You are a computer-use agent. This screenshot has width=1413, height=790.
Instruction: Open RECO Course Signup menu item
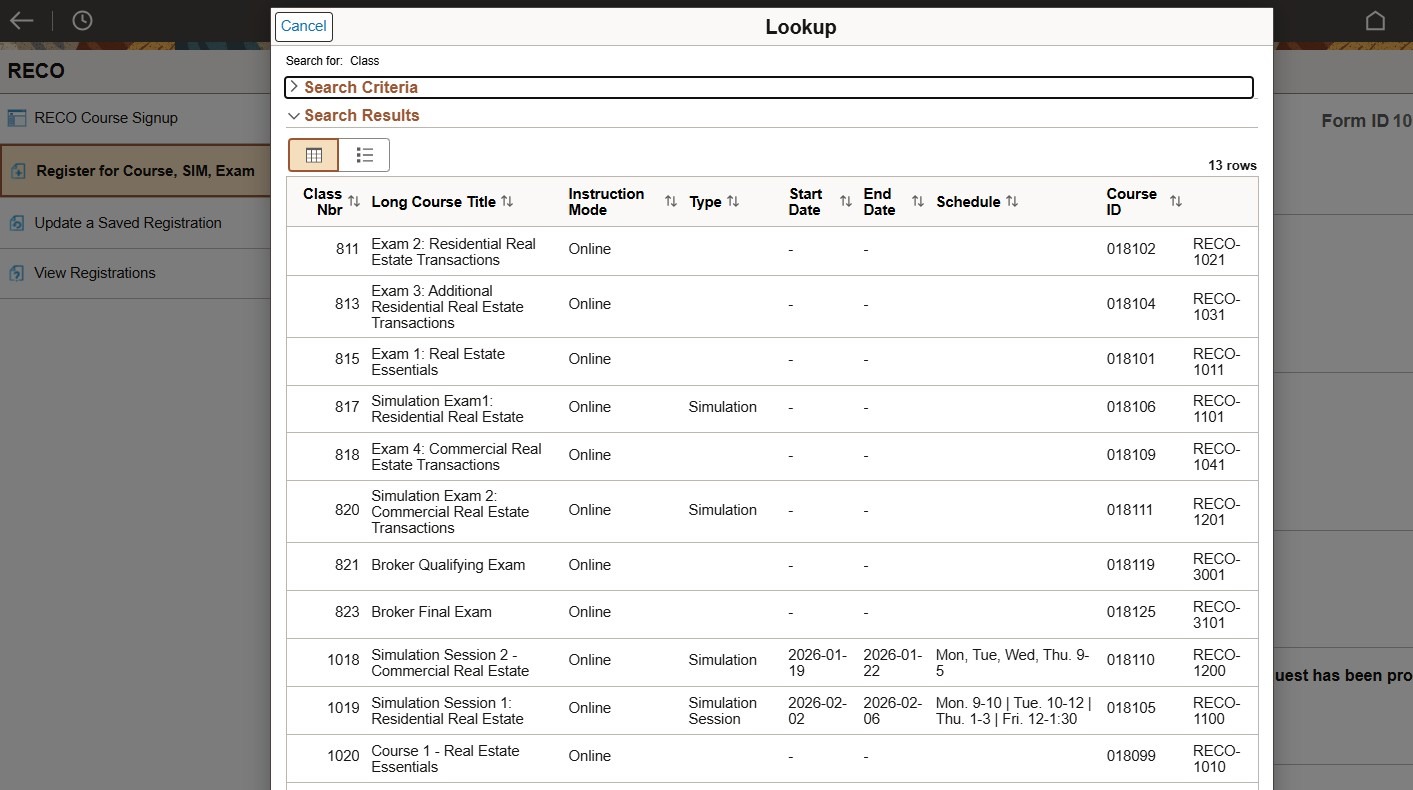[x=105, y=118]
